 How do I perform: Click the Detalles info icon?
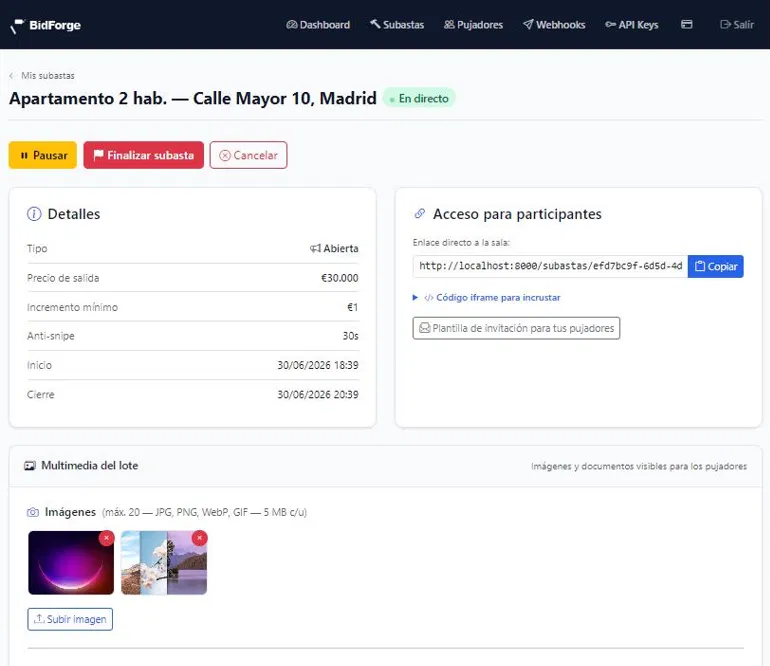tap(34, 214)
